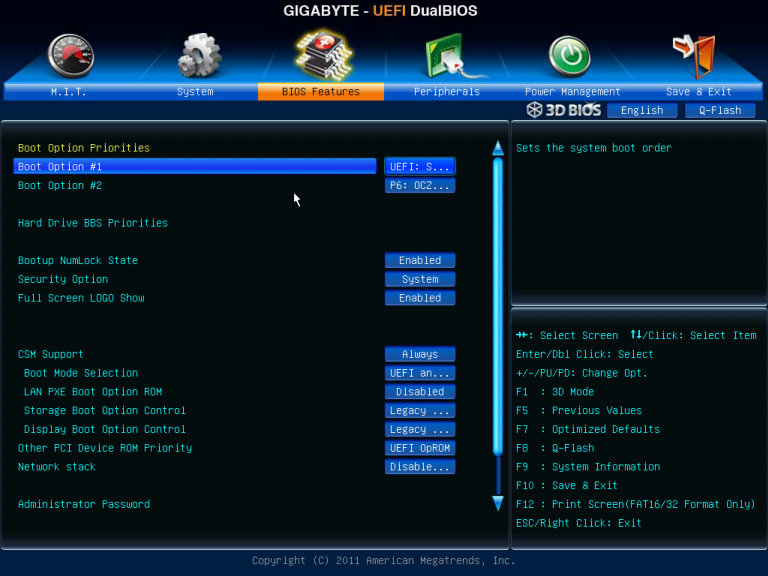Click the English language button
This screenshot has height=576, width=768.
[x=642, y=111]
